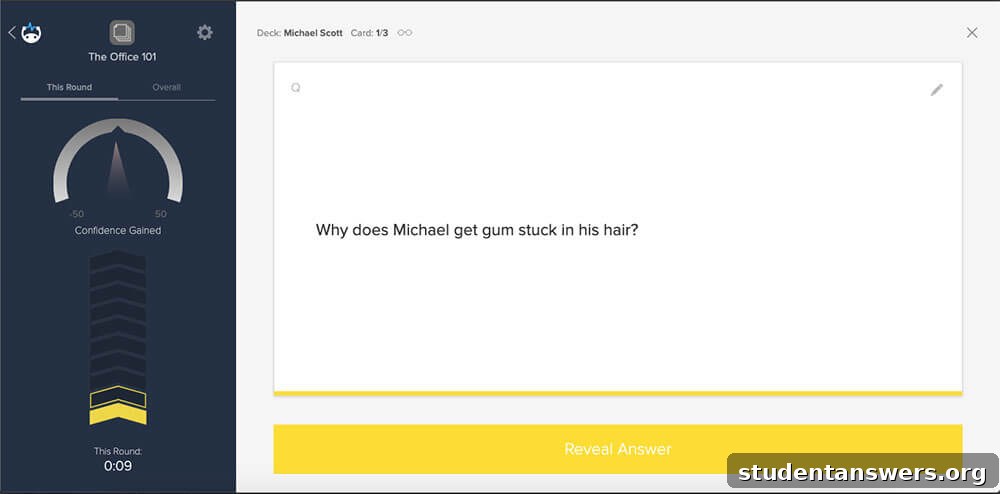Click the Confidence Gained label
The height and width of the screenshot is (494, 1000).
[118, 231]
